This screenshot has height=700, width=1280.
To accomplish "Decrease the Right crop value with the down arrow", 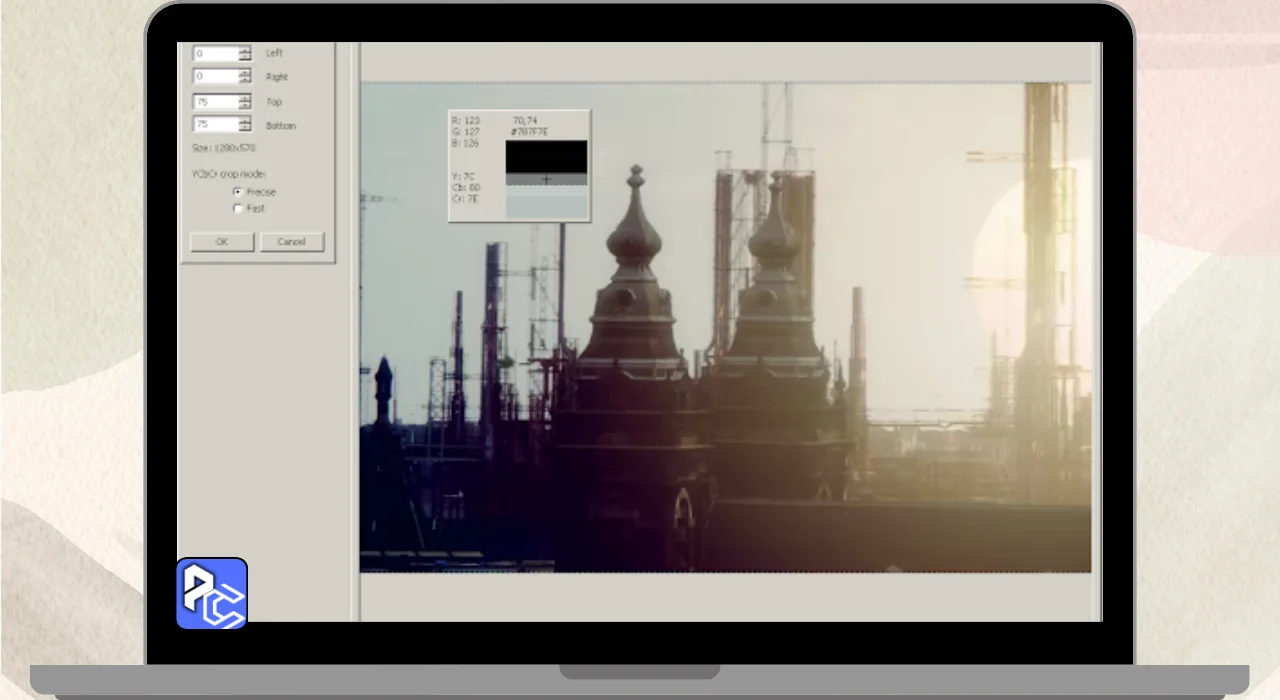I will (245, 81).
